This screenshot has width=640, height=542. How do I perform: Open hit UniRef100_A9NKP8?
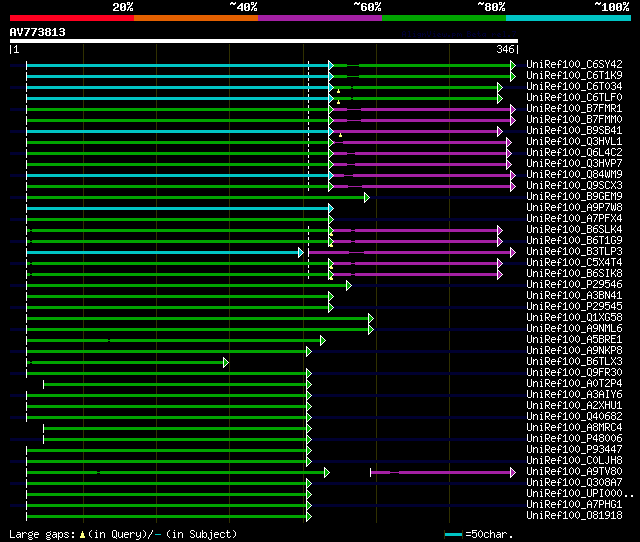click(574, 351)
